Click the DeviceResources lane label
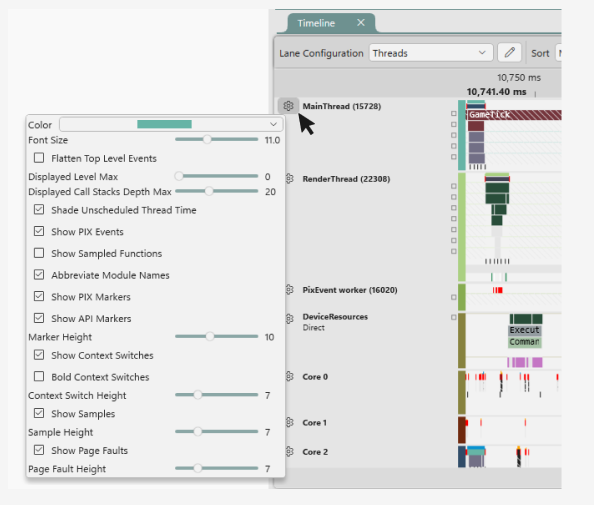The image size is (594, 505). [335, 317]
